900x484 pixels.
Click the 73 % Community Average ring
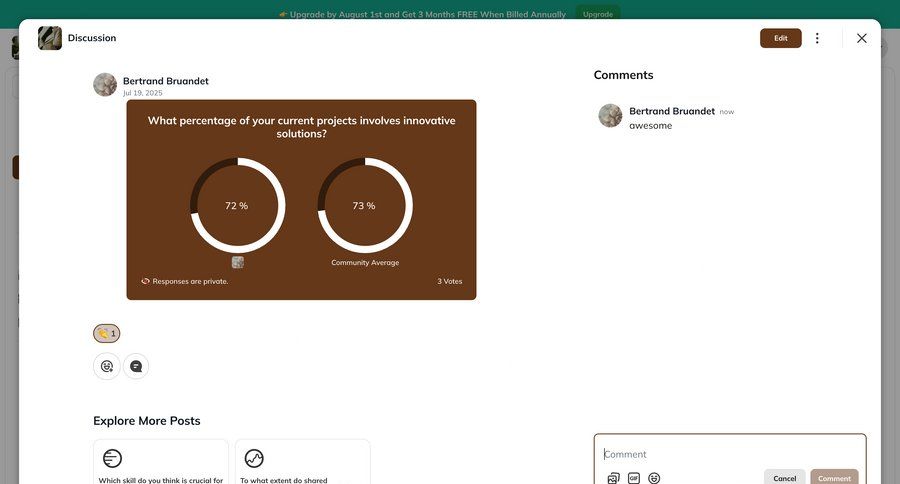[x=365, y=206]
